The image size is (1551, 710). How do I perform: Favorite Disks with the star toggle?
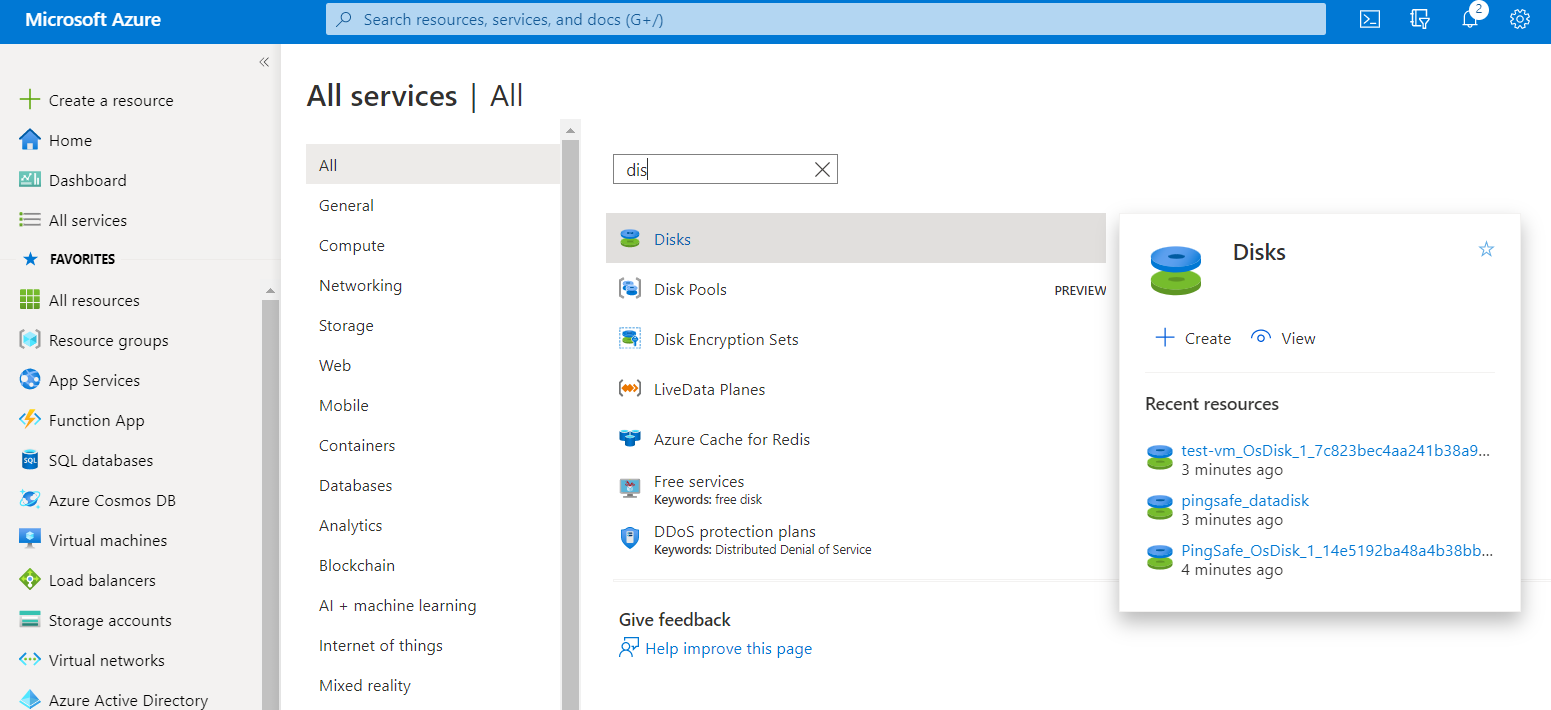(1486, 249)
